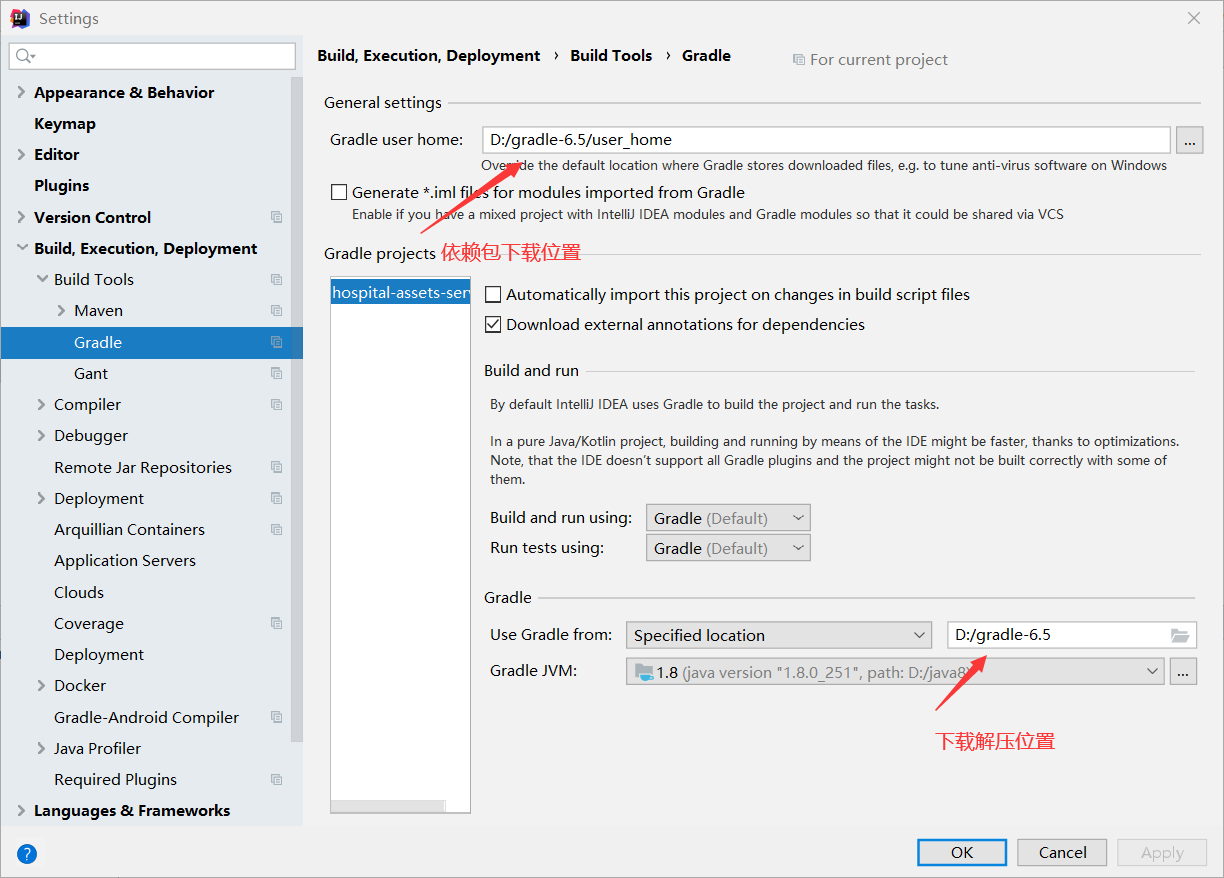Image resolution: width=1224 pixels, height=878 pixels.
Task: Click the project-level icon beside Build Tools
Action: pos(276,279)
